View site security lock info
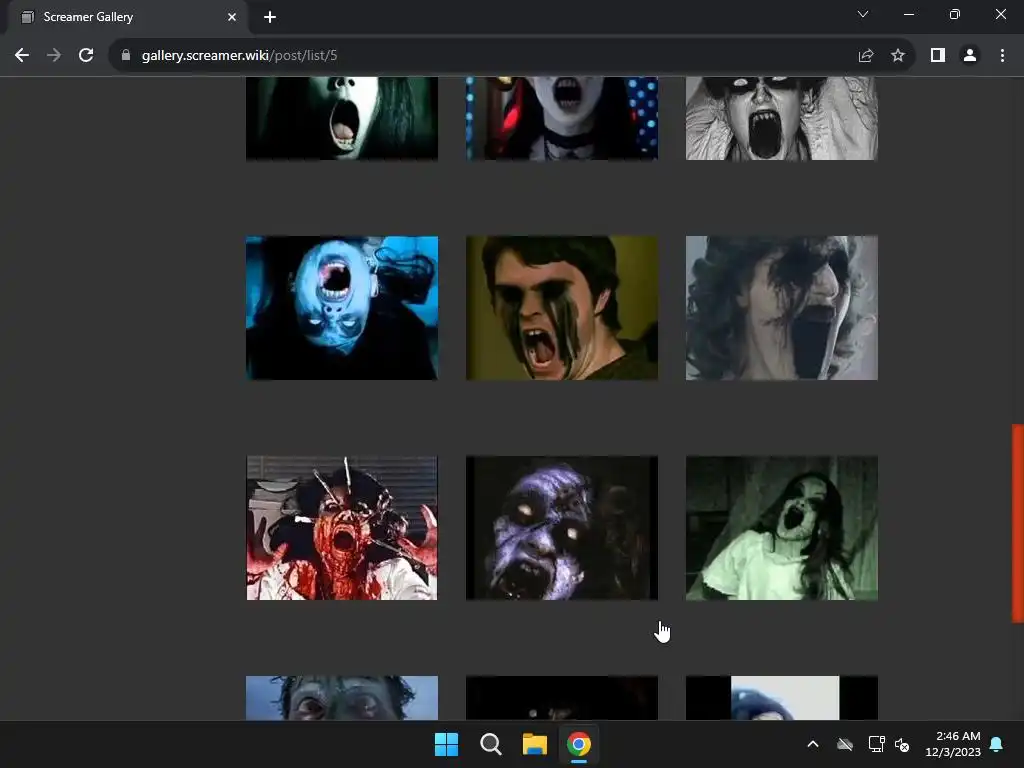 pos(126,56)
